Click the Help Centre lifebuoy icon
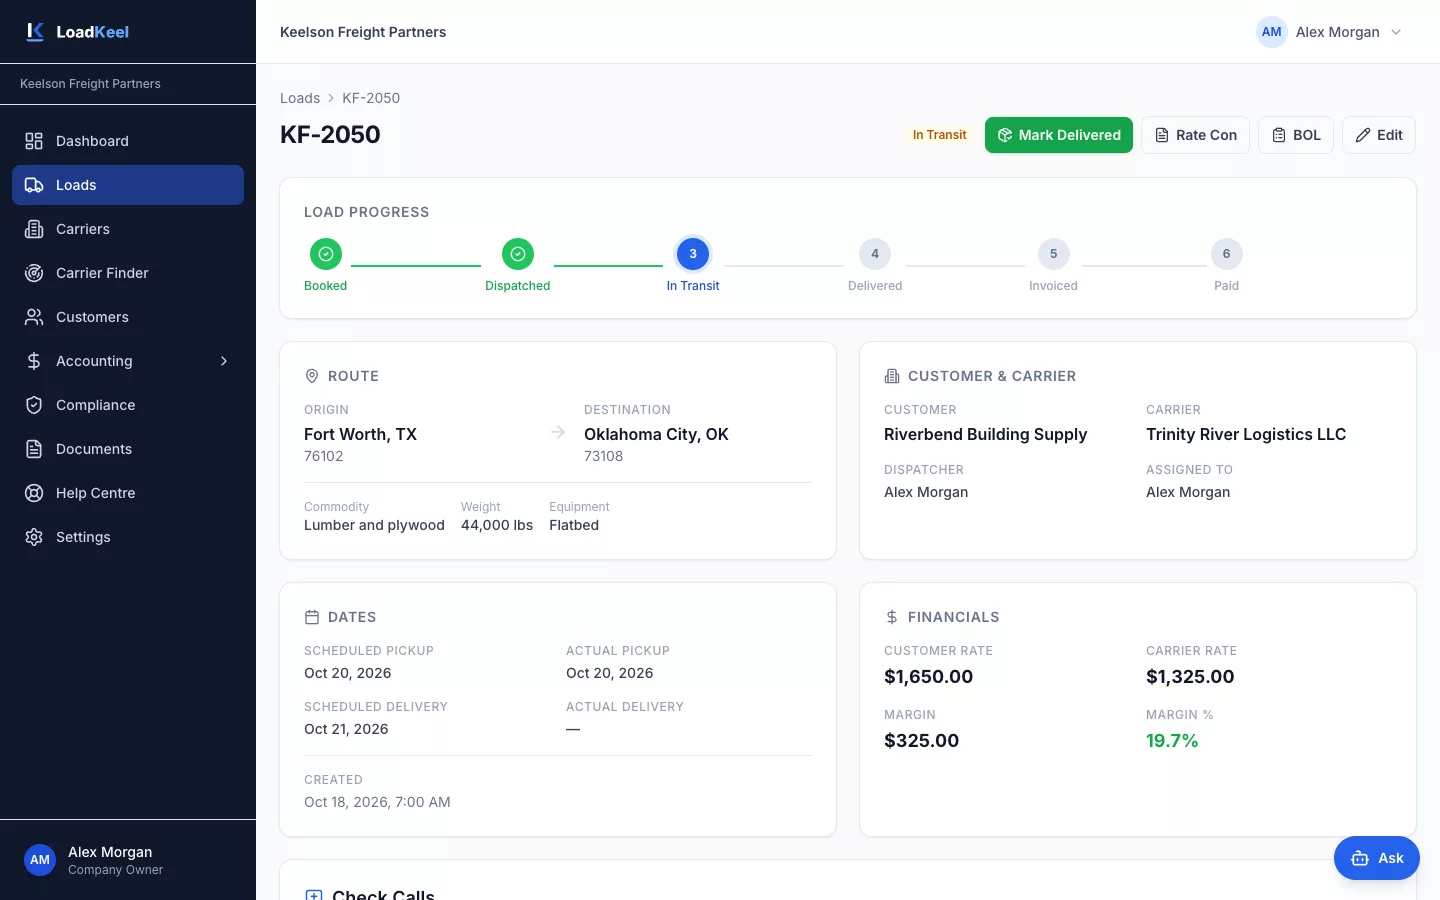Viewport: 1440px width, 900px height. pyautogui.click(x=34, y=493)
